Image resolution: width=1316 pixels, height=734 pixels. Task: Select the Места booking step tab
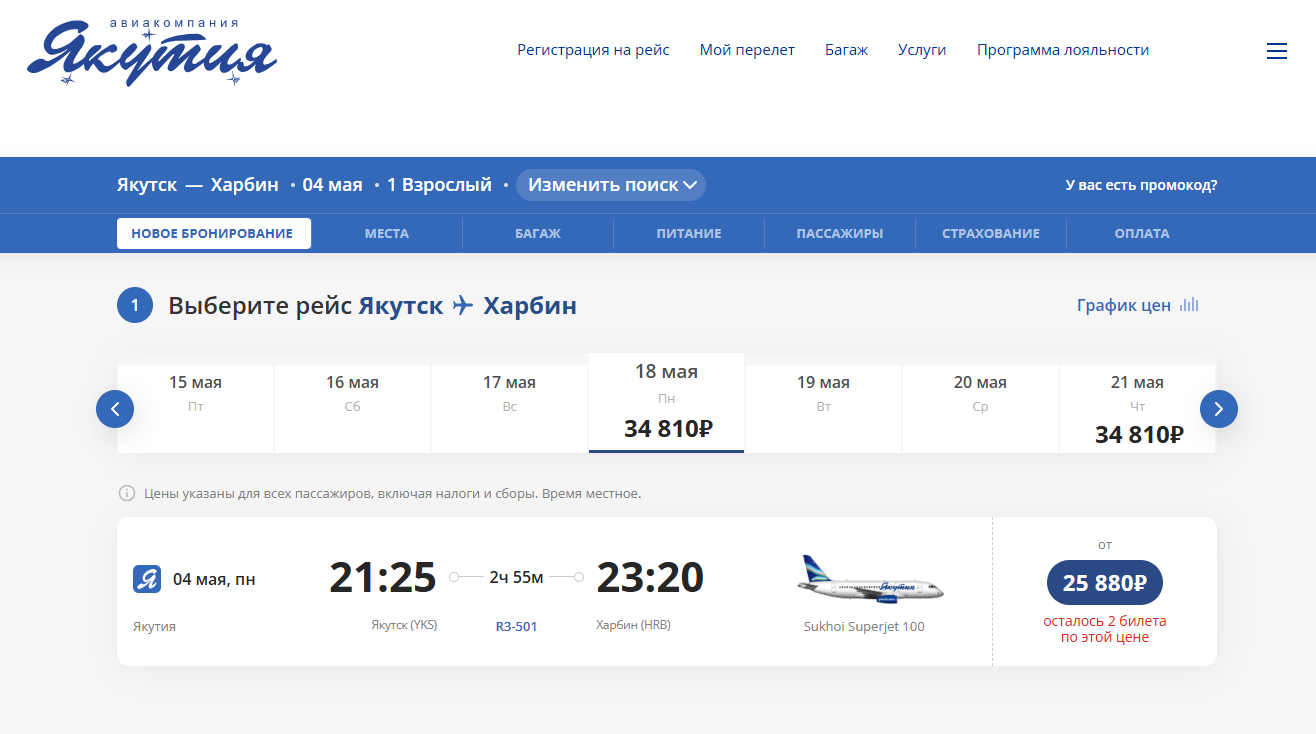click(386, 234)
